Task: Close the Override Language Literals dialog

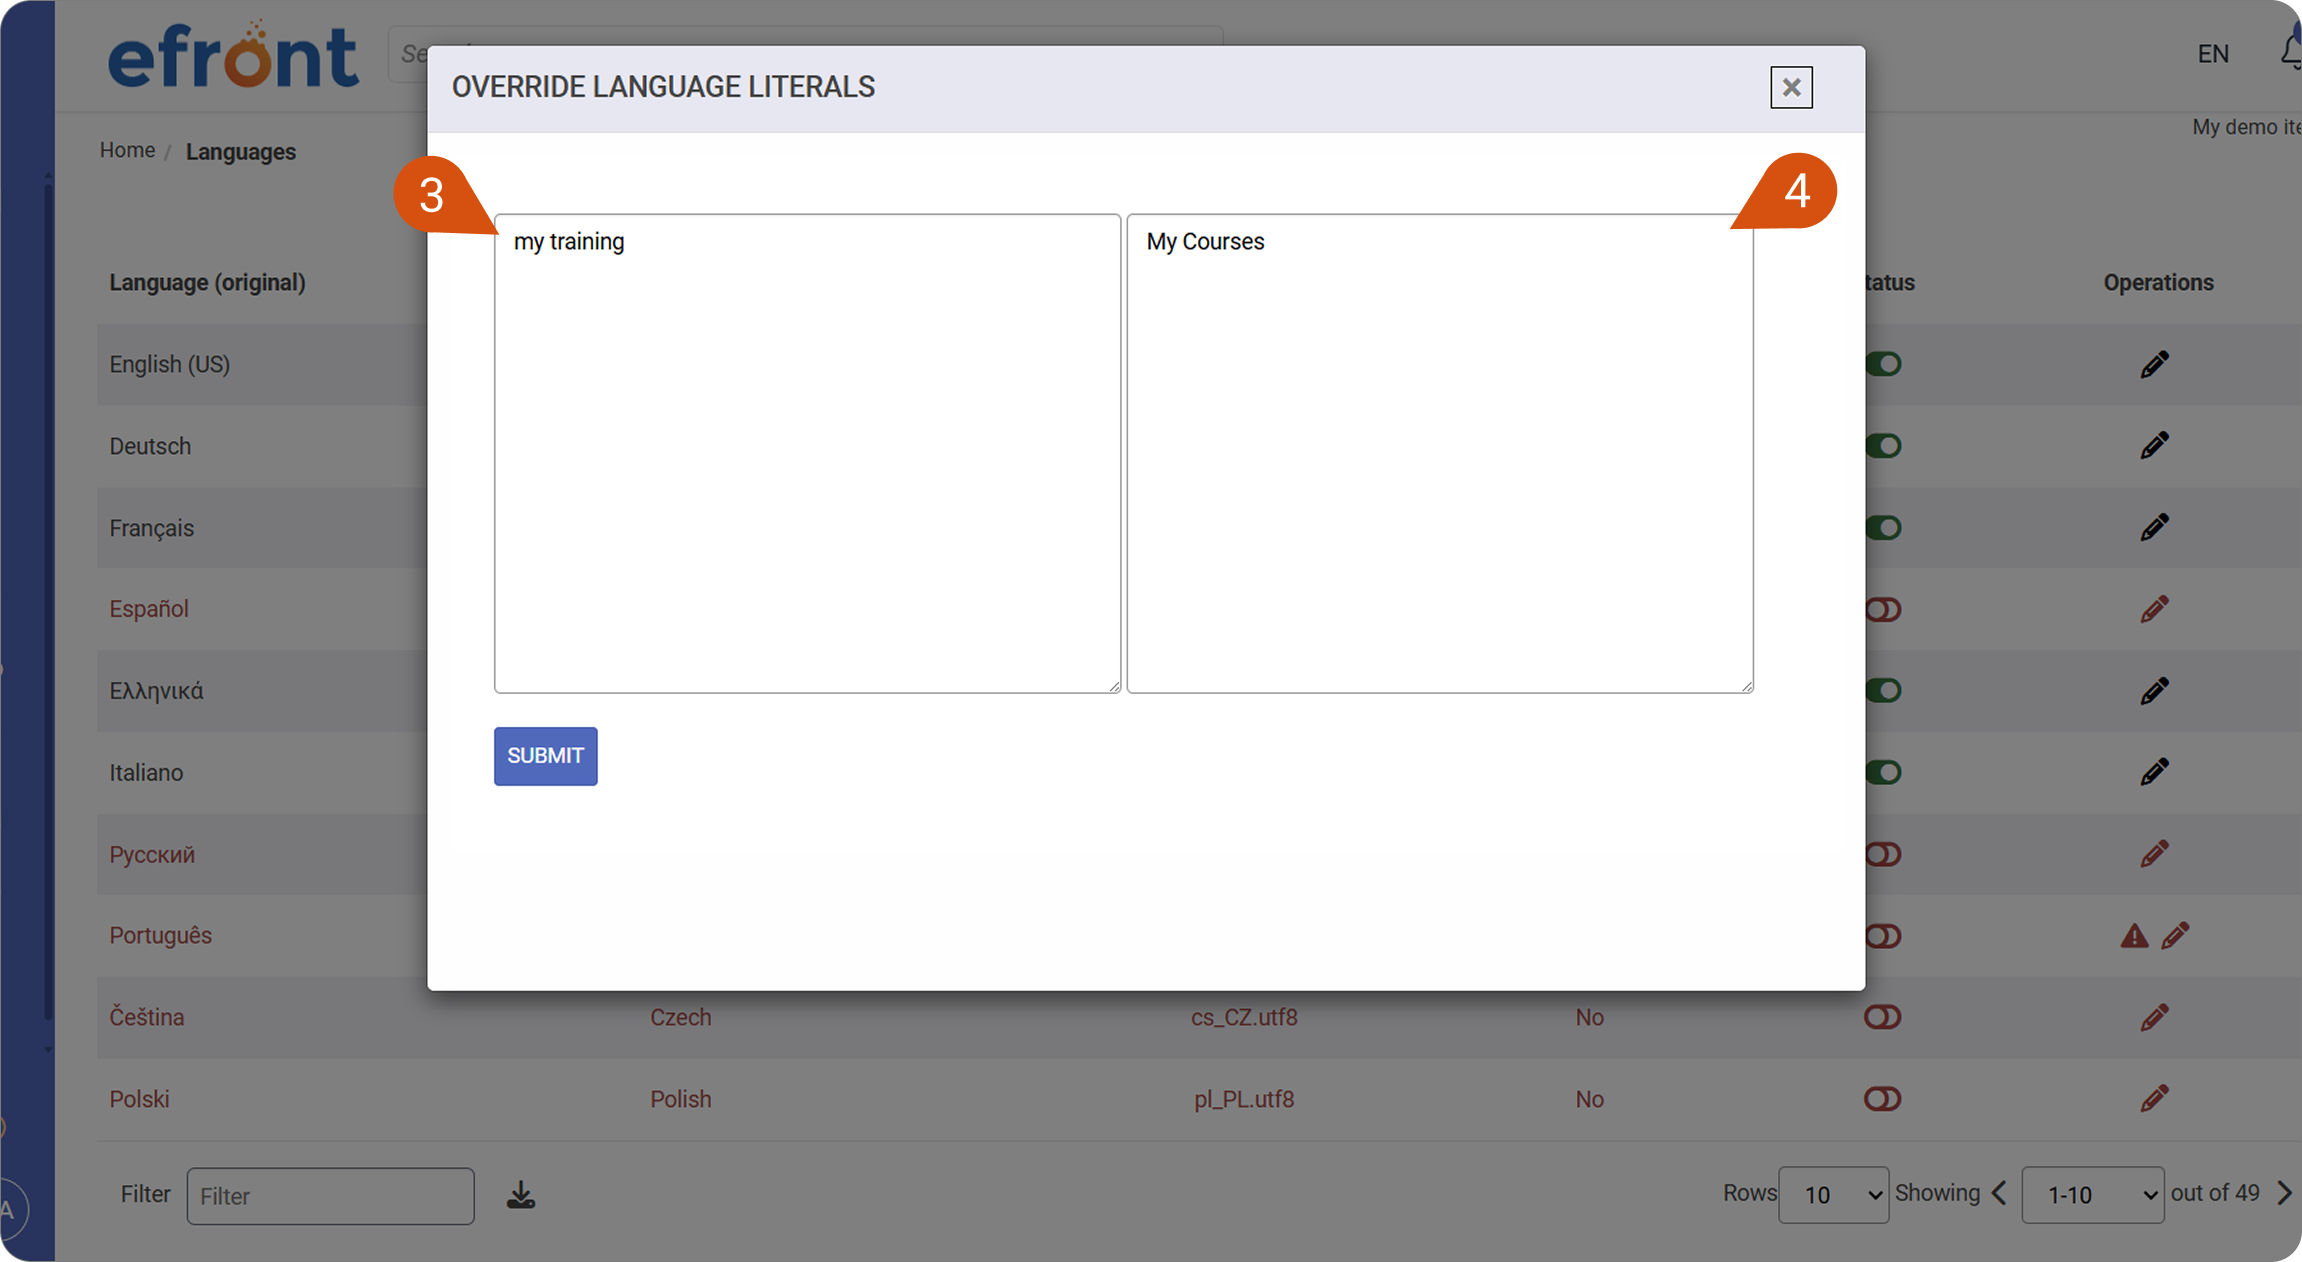Action: tap(1791, 88)
